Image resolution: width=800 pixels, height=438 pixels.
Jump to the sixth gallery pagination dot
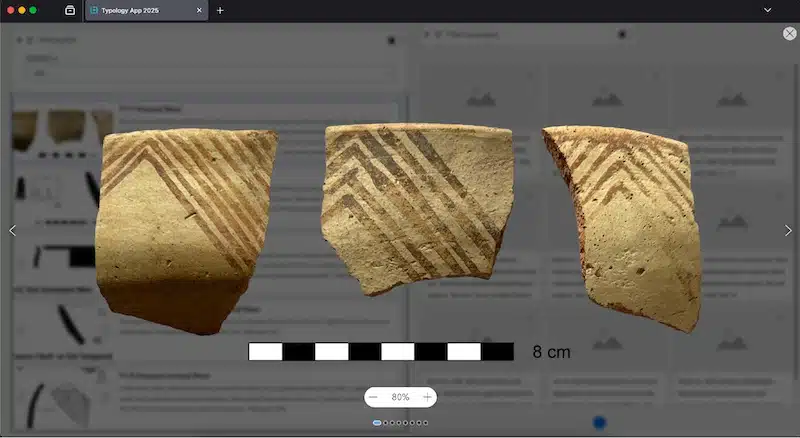click(412, 423)
